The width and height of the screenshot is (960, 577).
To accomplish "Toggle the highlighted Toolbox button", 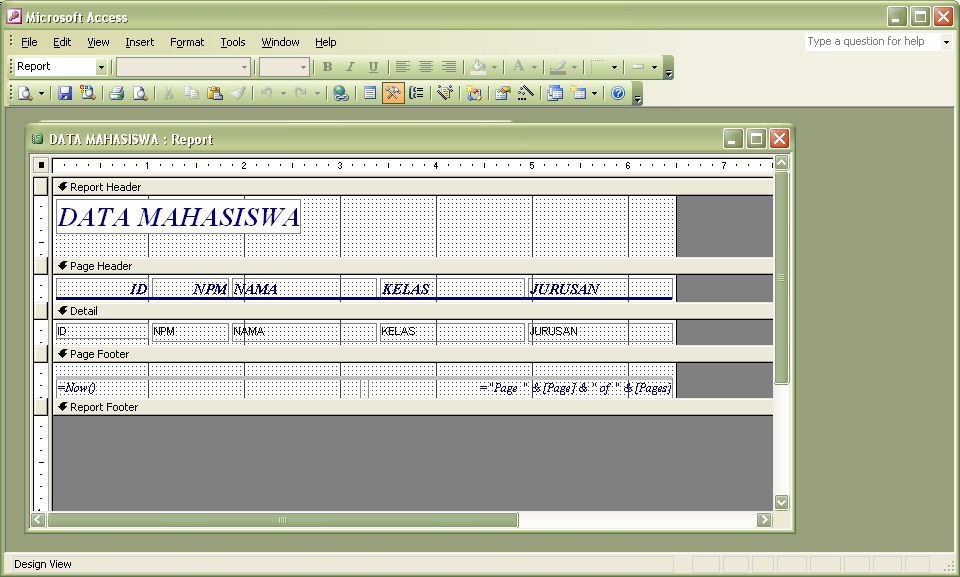I will click(393, 93).
